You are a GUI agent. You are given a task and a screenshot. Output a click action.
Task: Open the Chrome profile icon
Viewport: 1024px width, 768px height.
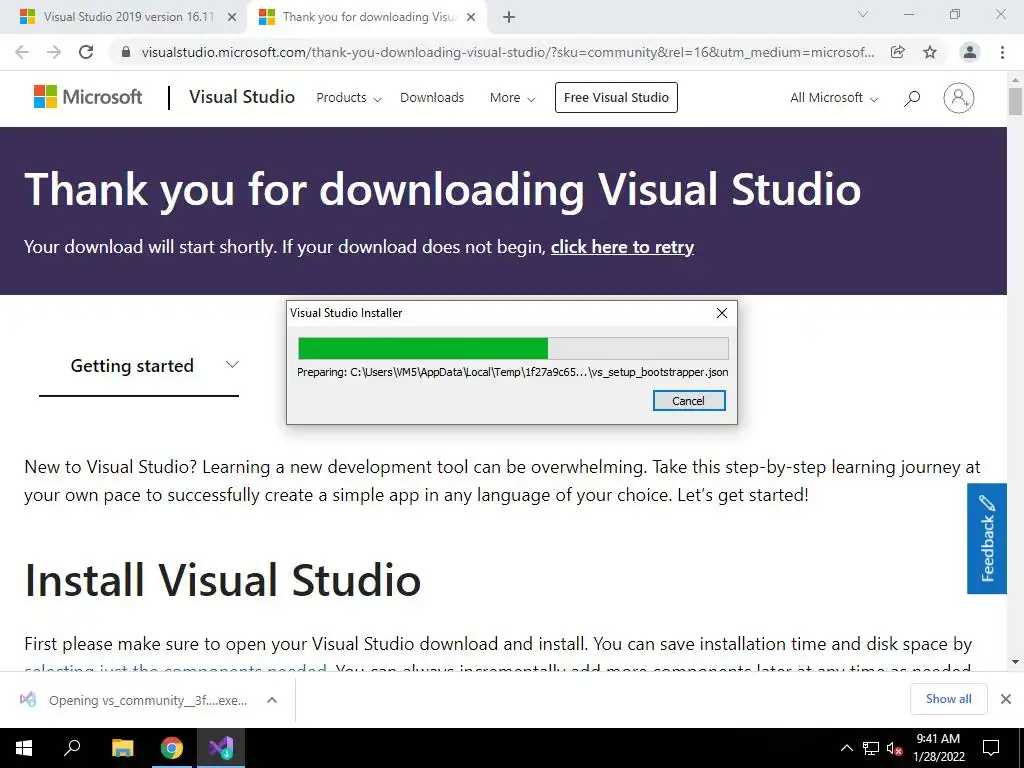pyautogui.click(x=970, y=52)
